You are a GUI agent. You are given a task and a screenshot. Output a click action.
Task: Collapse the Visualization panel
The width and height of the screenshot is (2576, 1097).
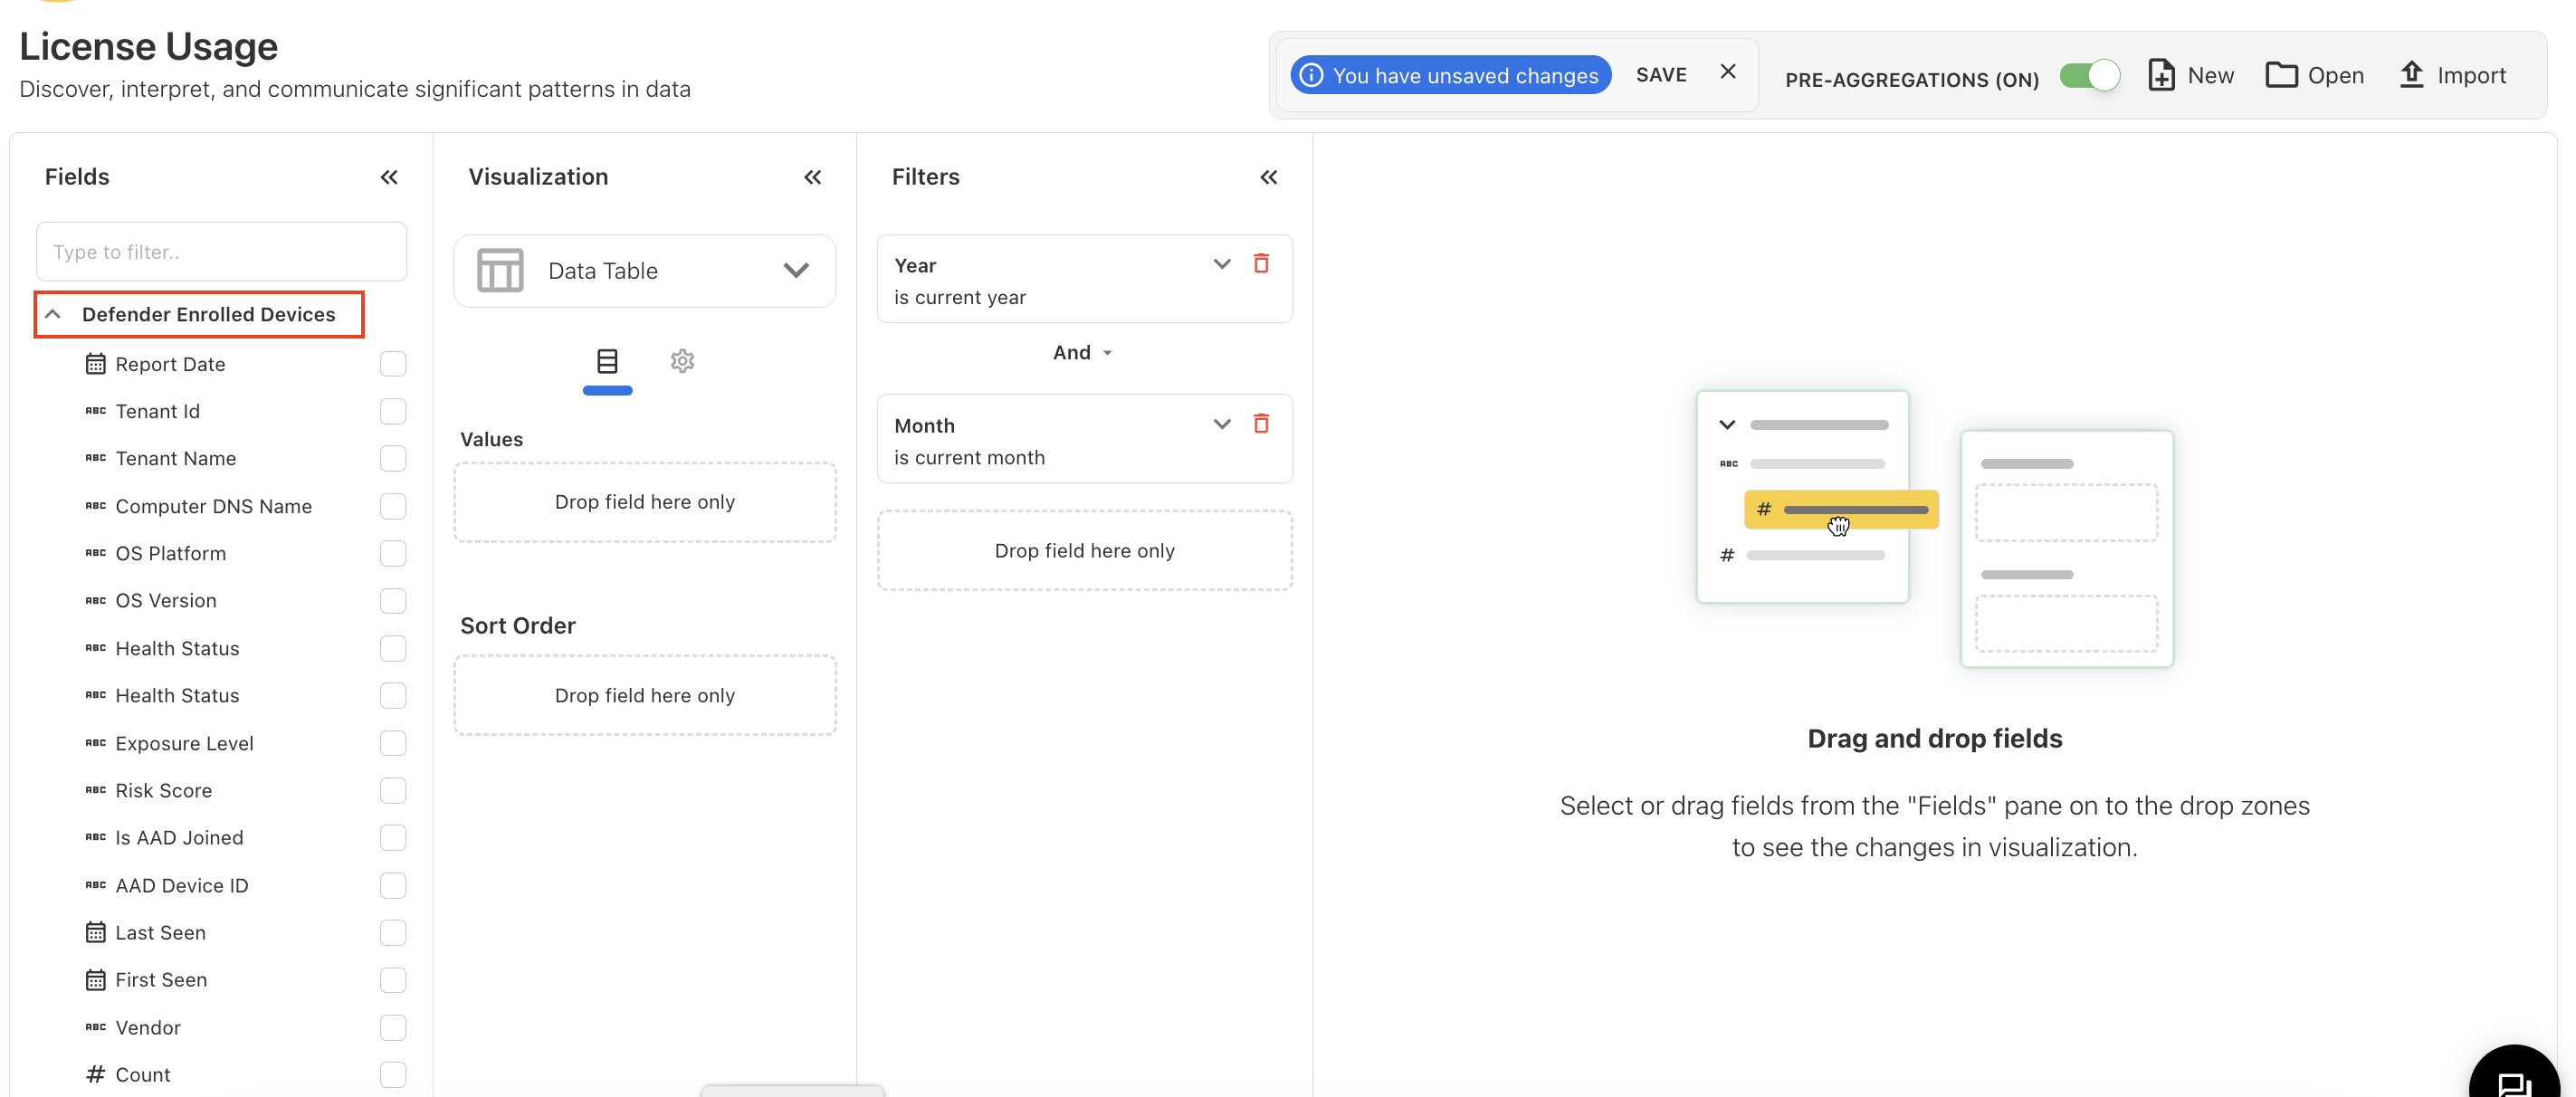click(812, 177)
